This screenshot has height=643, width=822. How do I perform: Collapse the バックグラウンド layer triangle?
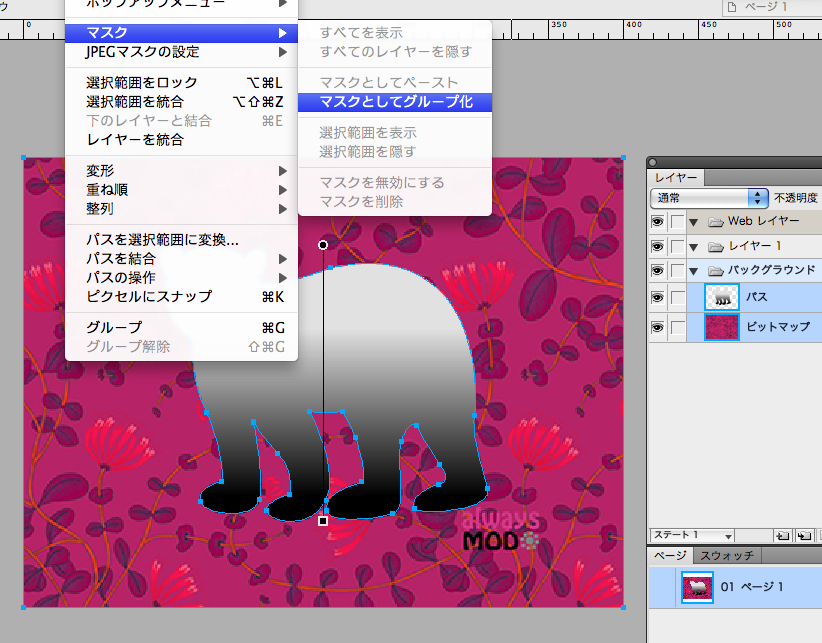(x=693, y=271)
